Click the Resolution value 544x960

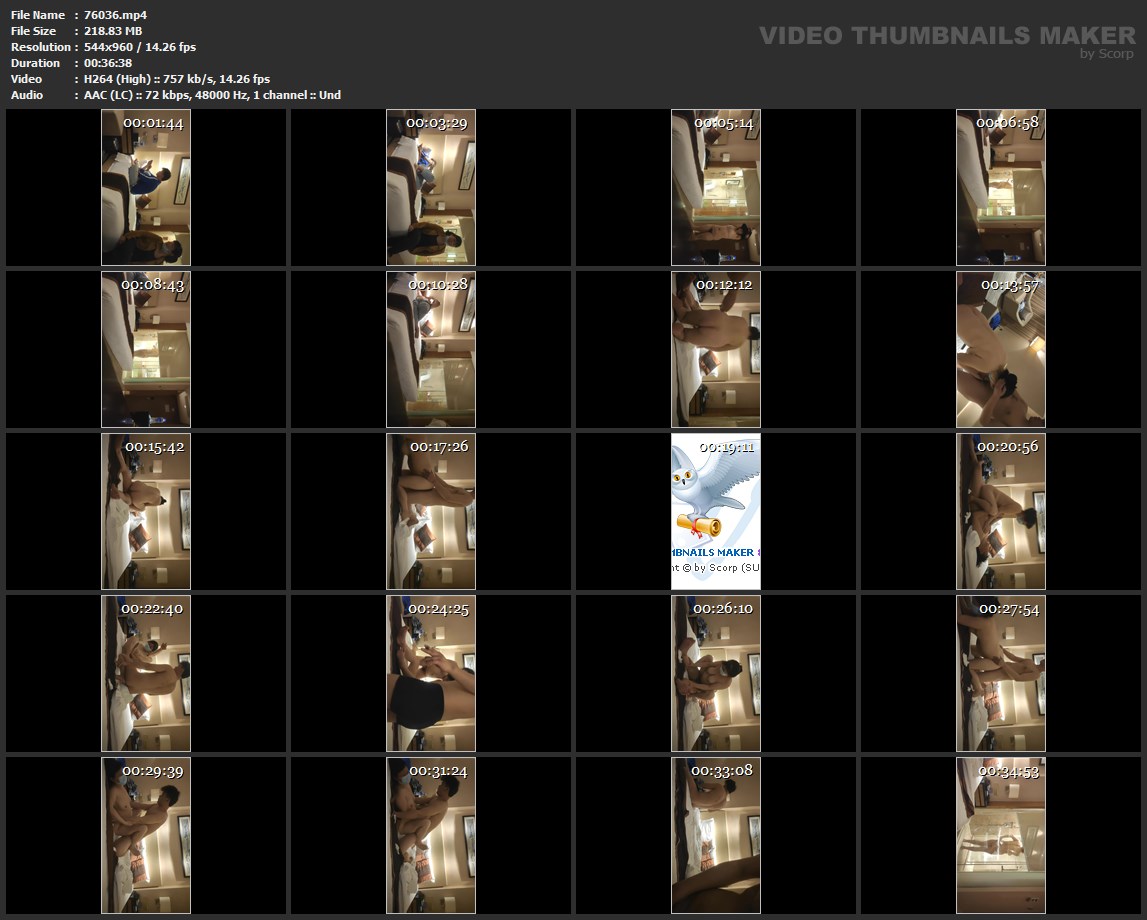point(140,47)
